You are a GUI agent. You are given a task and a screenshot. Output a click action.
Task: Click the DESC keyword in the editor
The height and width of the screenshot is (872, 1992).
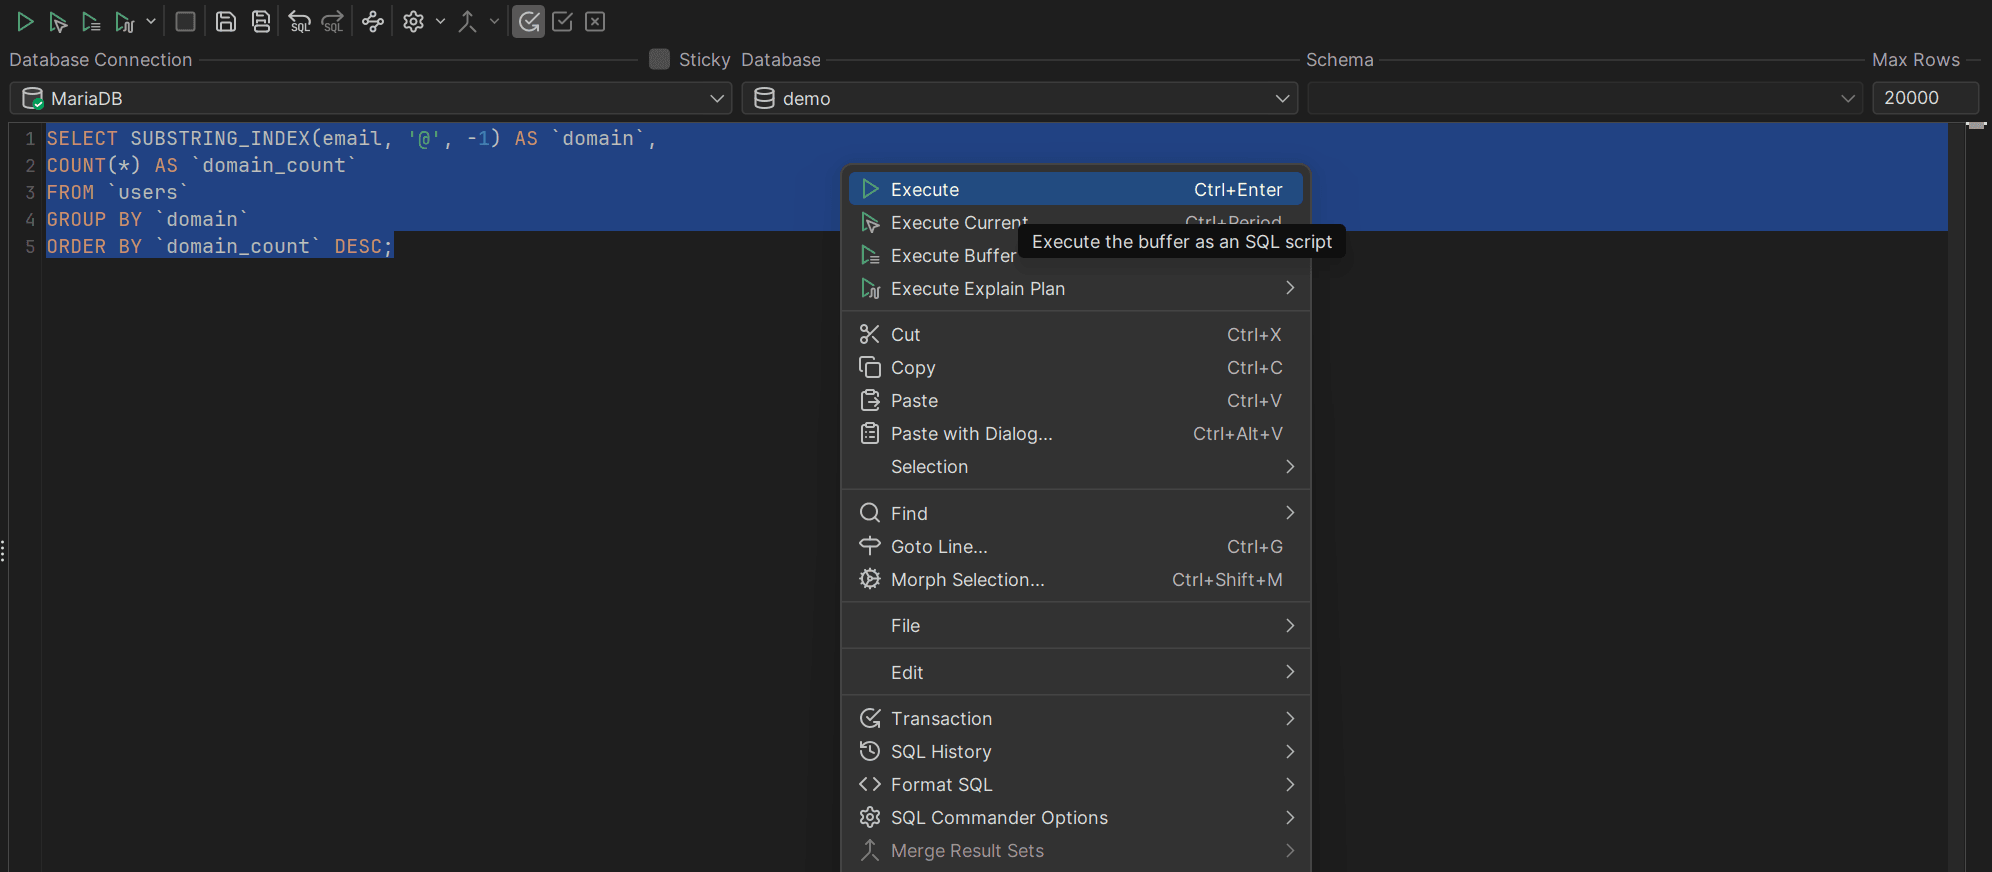(358, 246)
